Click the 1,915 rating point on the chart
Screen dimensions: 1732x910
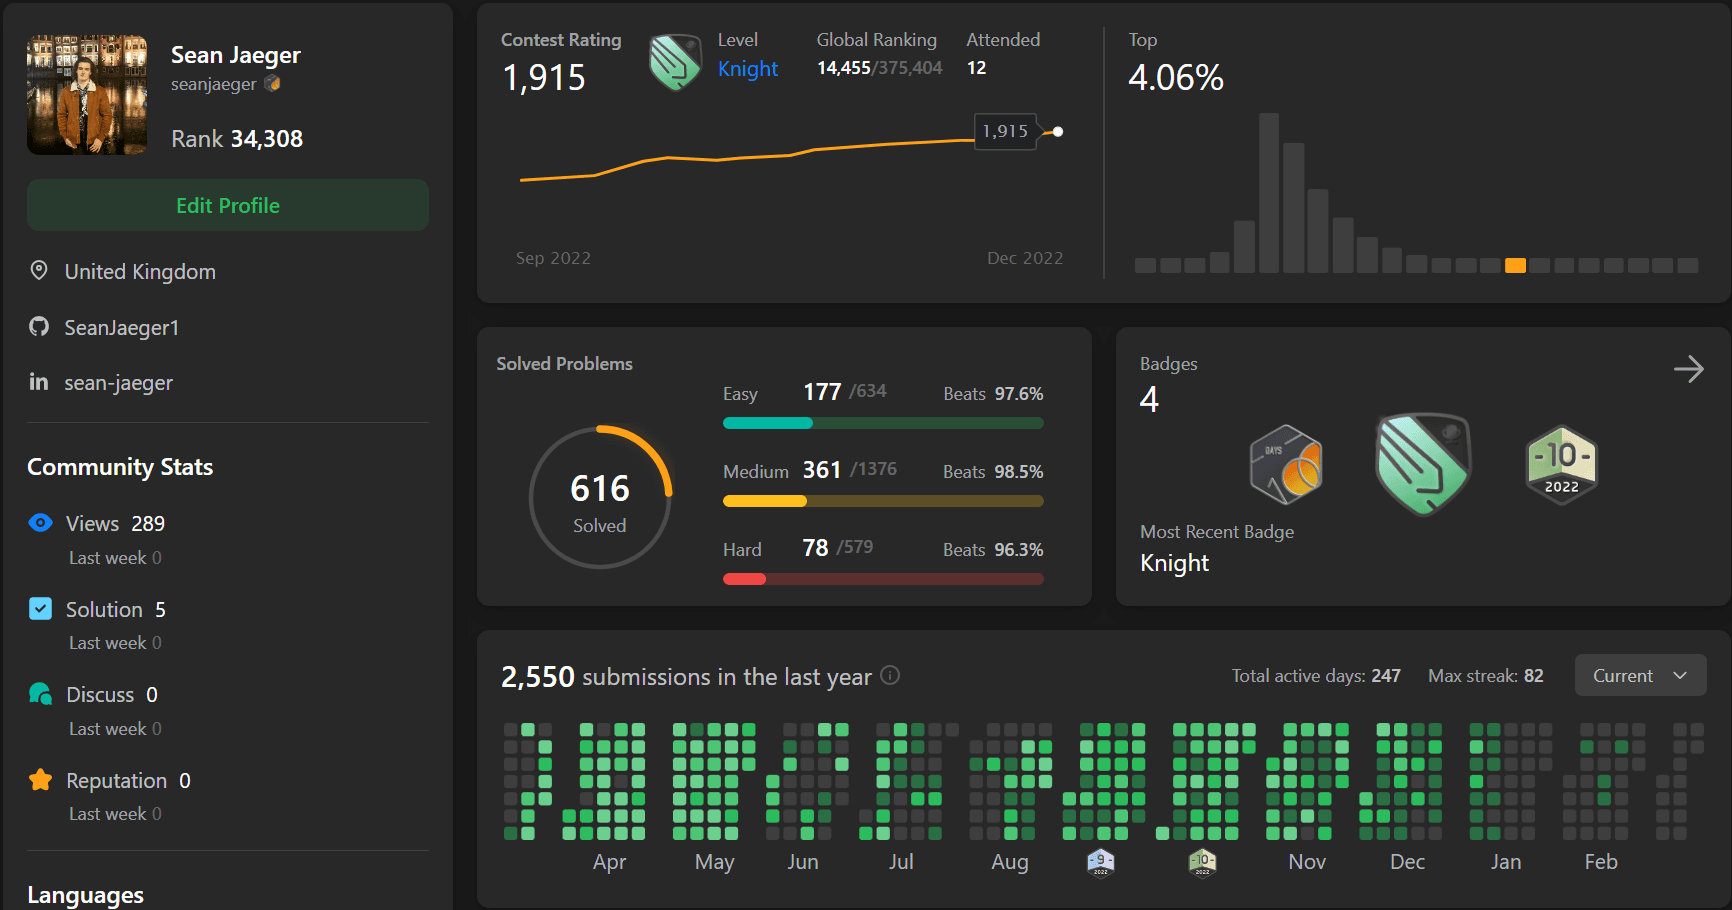pos(1057,131)
